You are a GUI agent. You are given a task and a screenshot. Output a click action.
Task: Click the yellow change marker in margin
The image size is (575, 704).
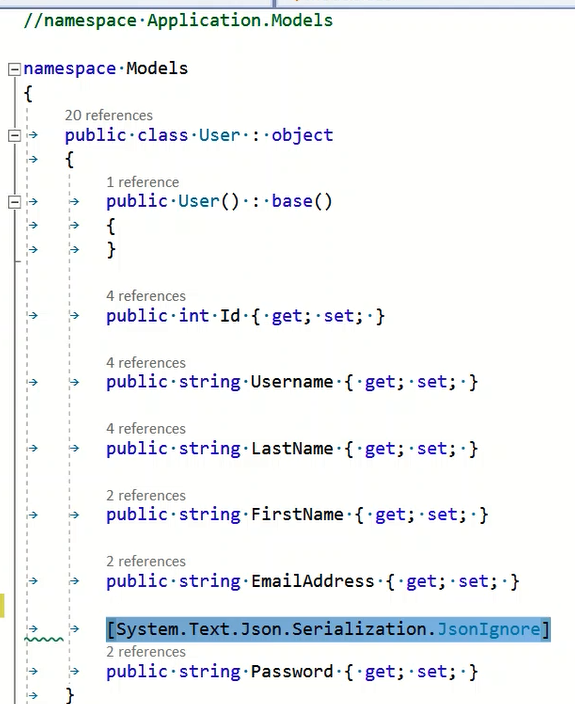(2, 605)
